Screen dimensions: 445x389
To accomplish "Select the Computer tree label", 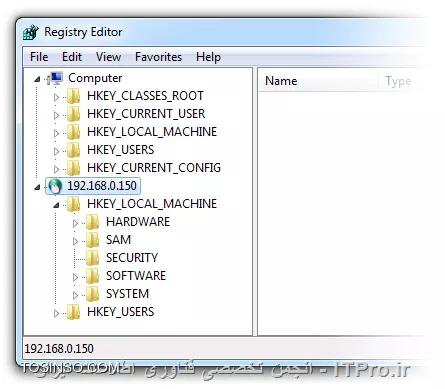I will pyautogui.click(x=95, y=78).
